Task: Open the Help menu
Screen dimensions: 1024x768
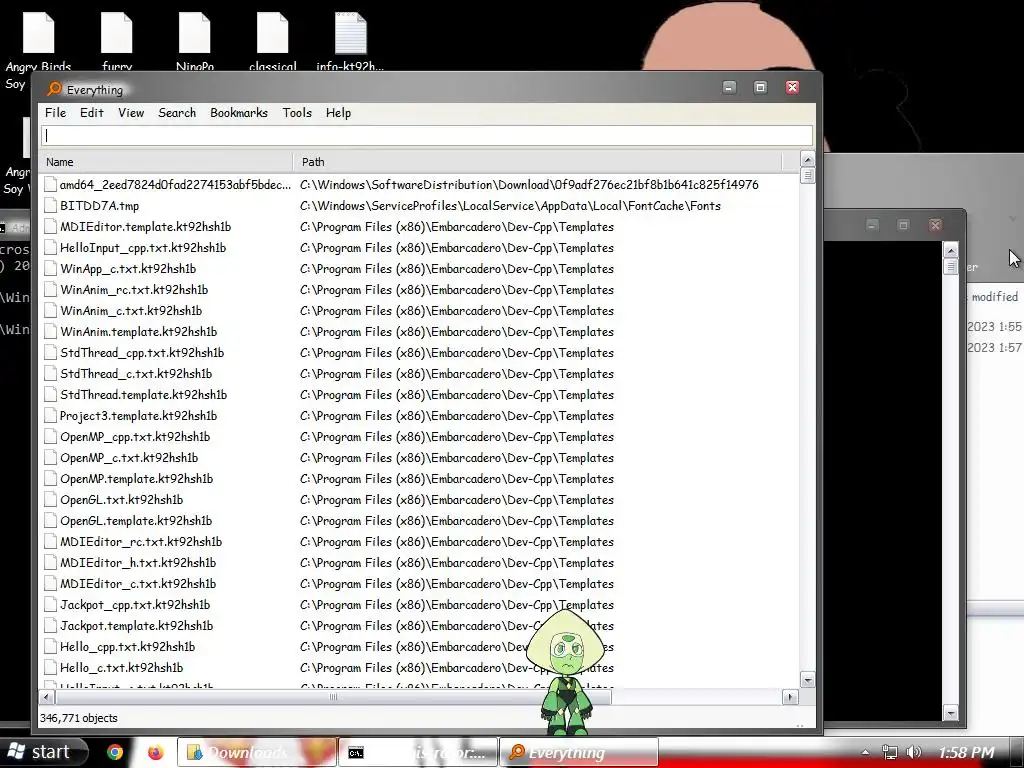Action: point(338,113)
